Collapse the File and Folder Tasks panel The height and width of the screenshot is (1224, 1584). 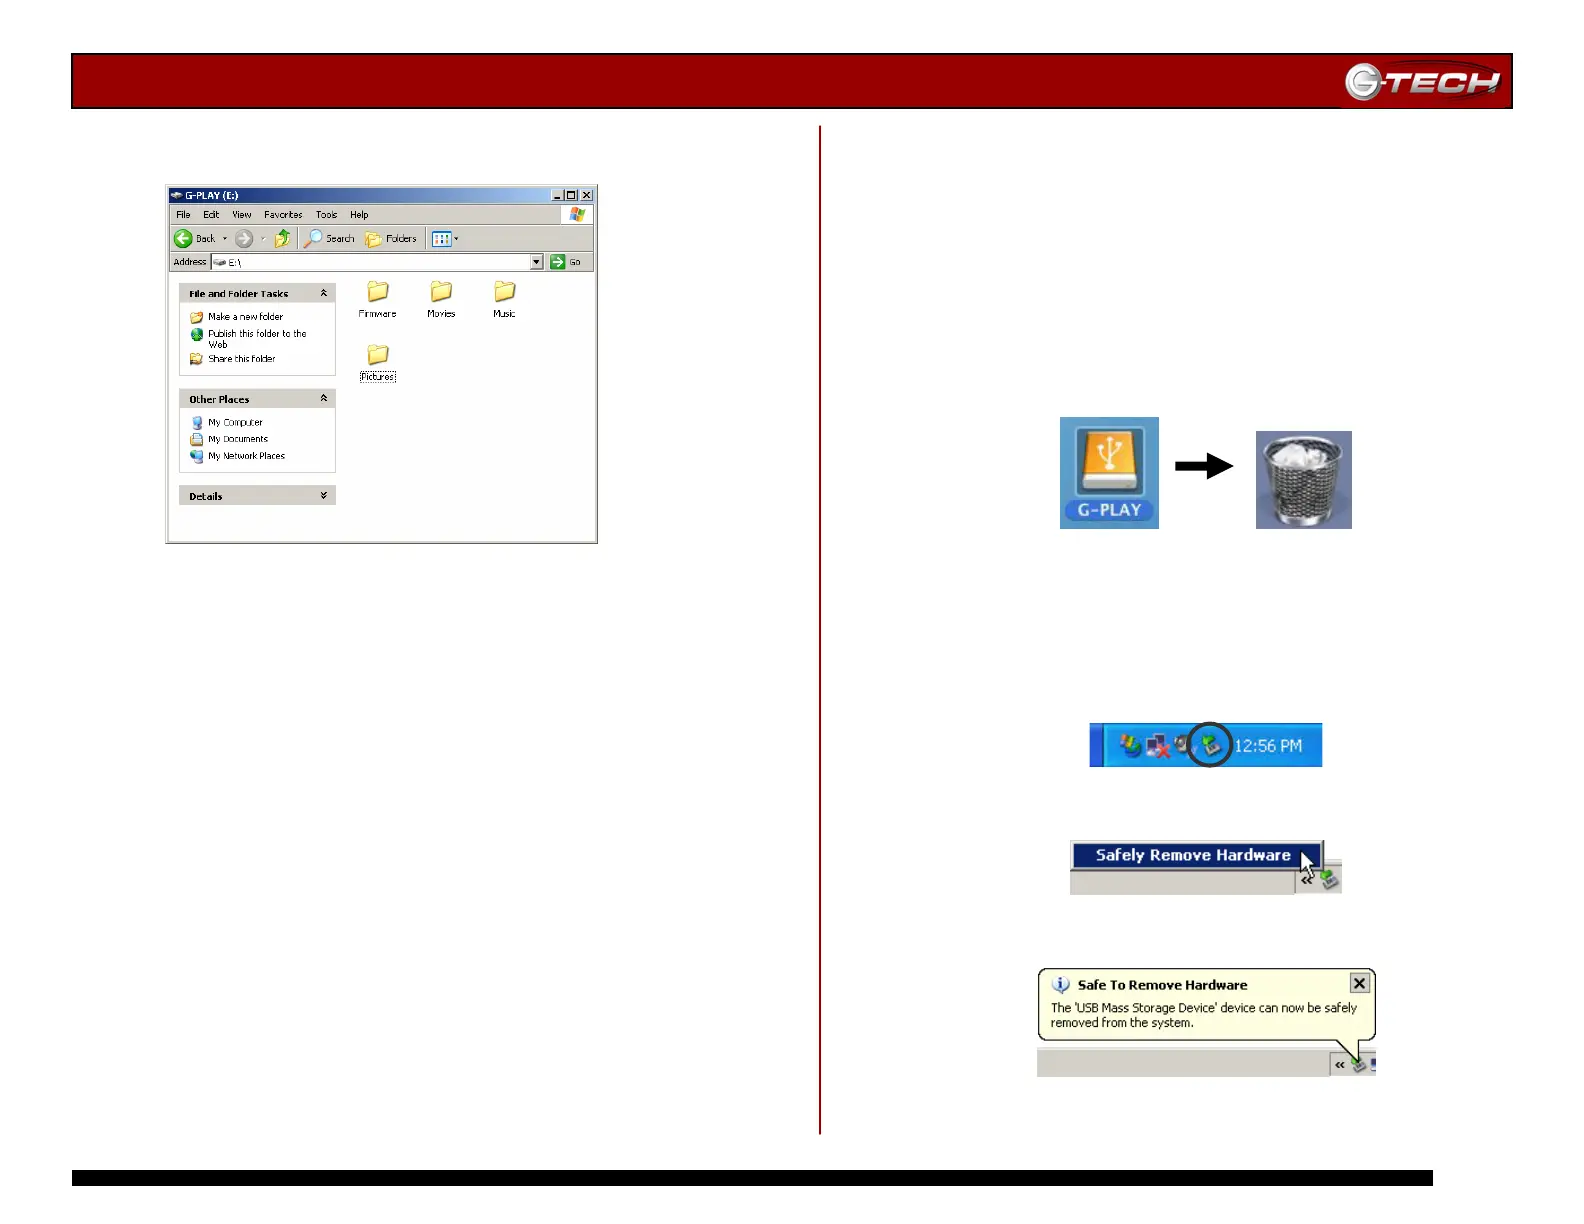324,293
